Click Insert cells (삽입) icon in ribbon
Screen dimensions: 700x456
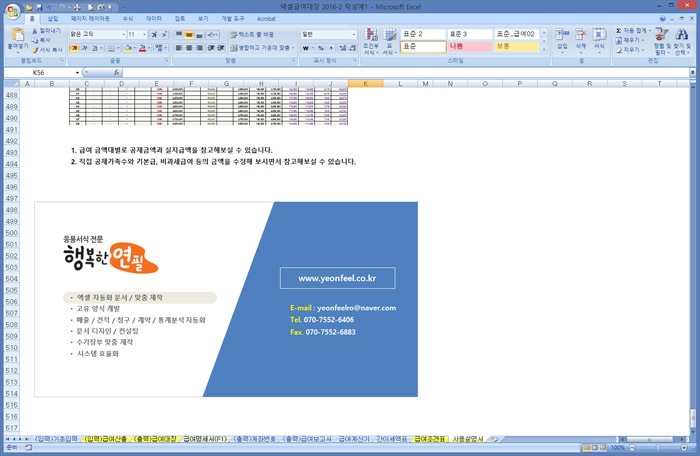(562, 39)
